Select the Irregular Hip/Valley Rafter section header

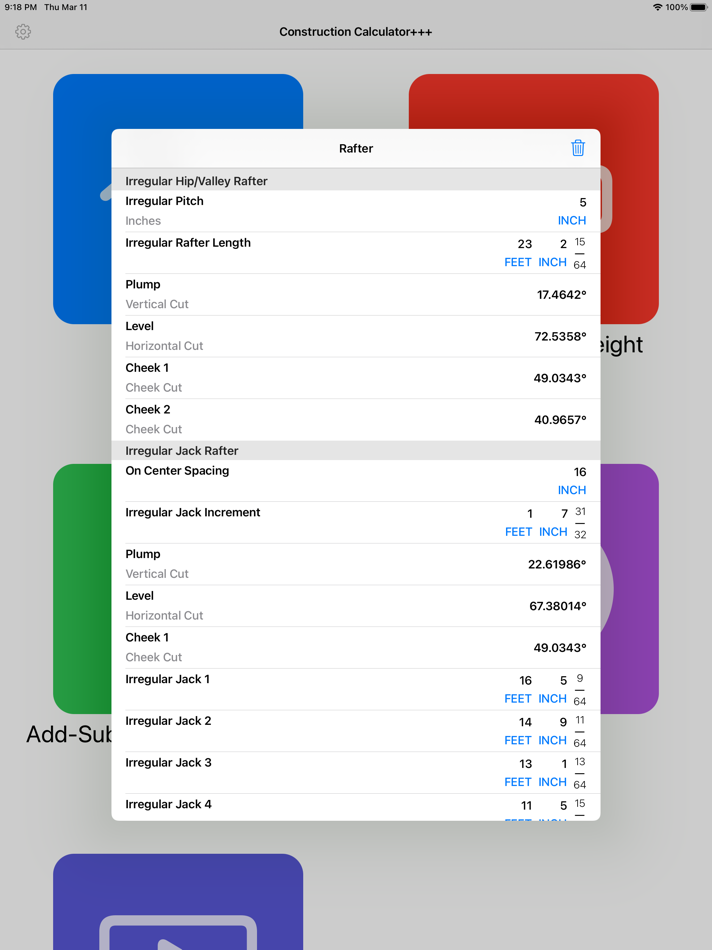point(196,181)
